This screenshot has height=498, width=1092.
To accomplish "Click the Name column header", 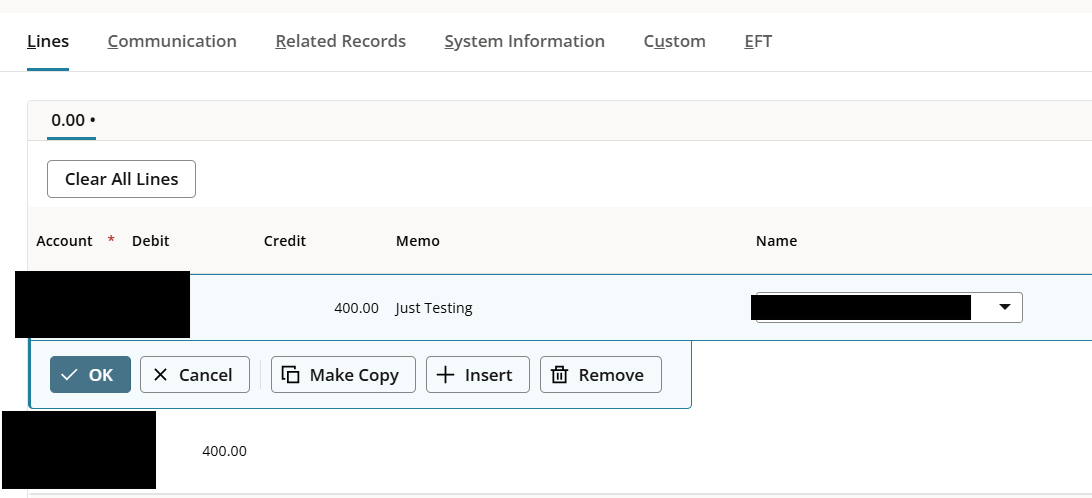I will [776, 241].
